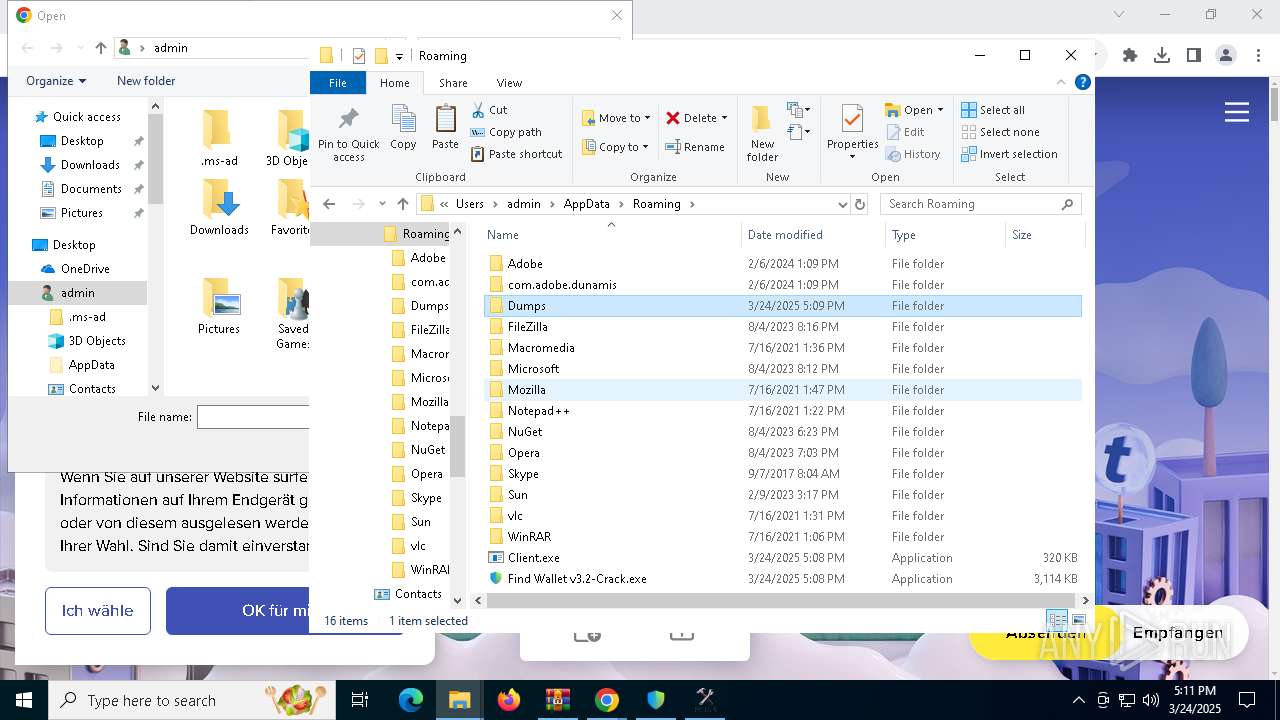1280x720 pixels.
Task: Switch to the View ribbon tab
Action: 509,83
